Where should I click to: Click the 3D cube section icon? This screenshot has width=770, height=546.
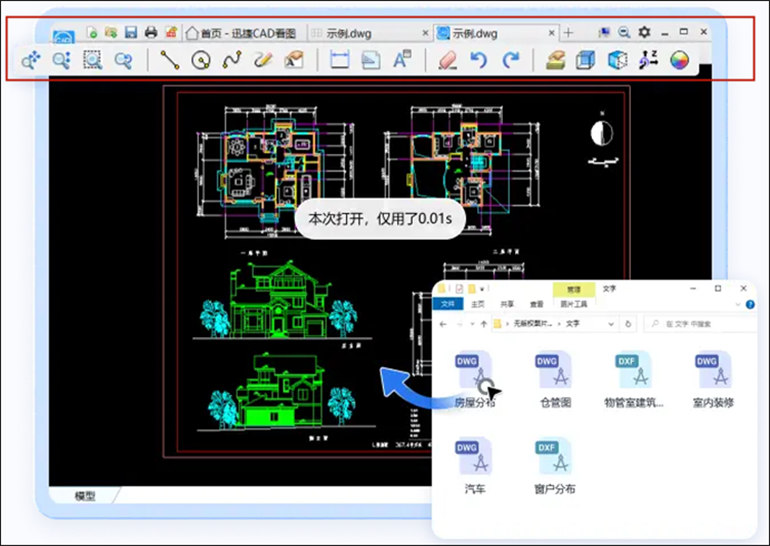coord(617,60)
